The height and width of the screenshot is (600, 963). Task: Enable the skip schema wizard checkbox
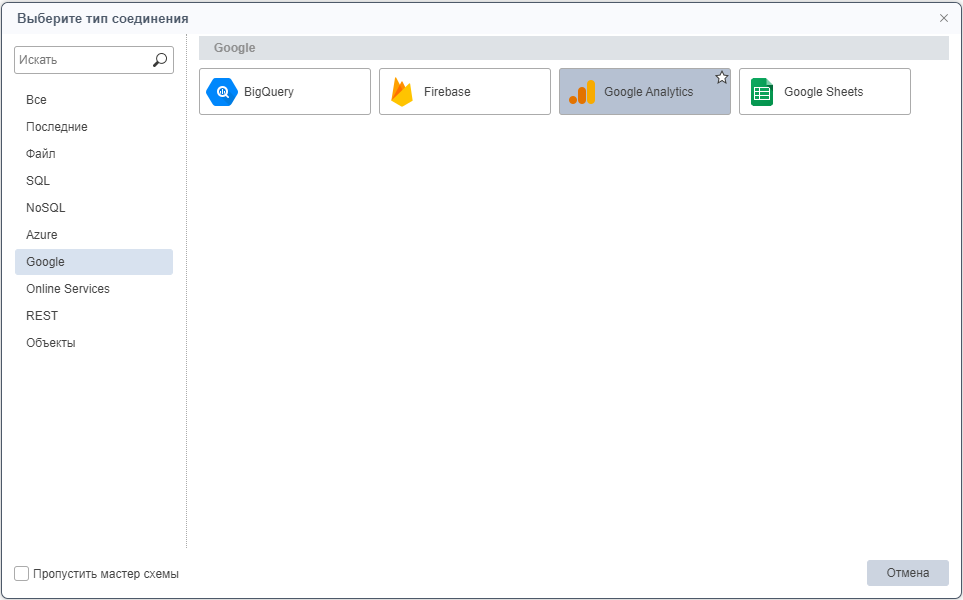coord(22,574)
